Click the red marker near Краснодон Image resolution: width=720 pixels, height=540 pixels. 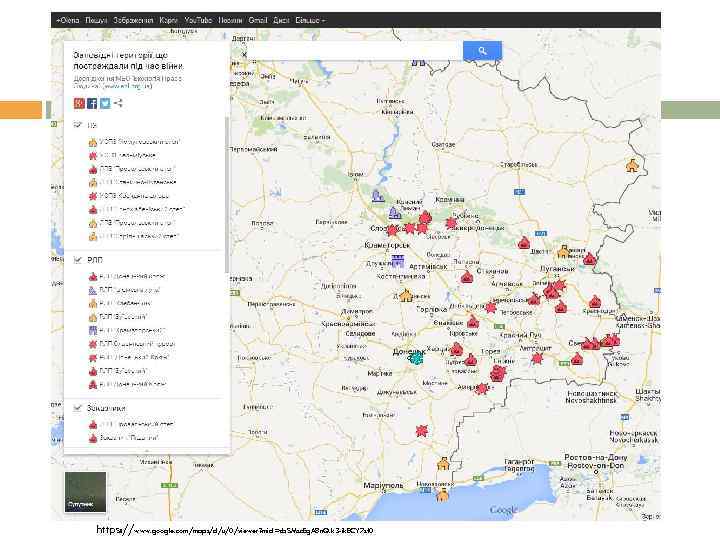pyautogui.click(x=595, y=302)
